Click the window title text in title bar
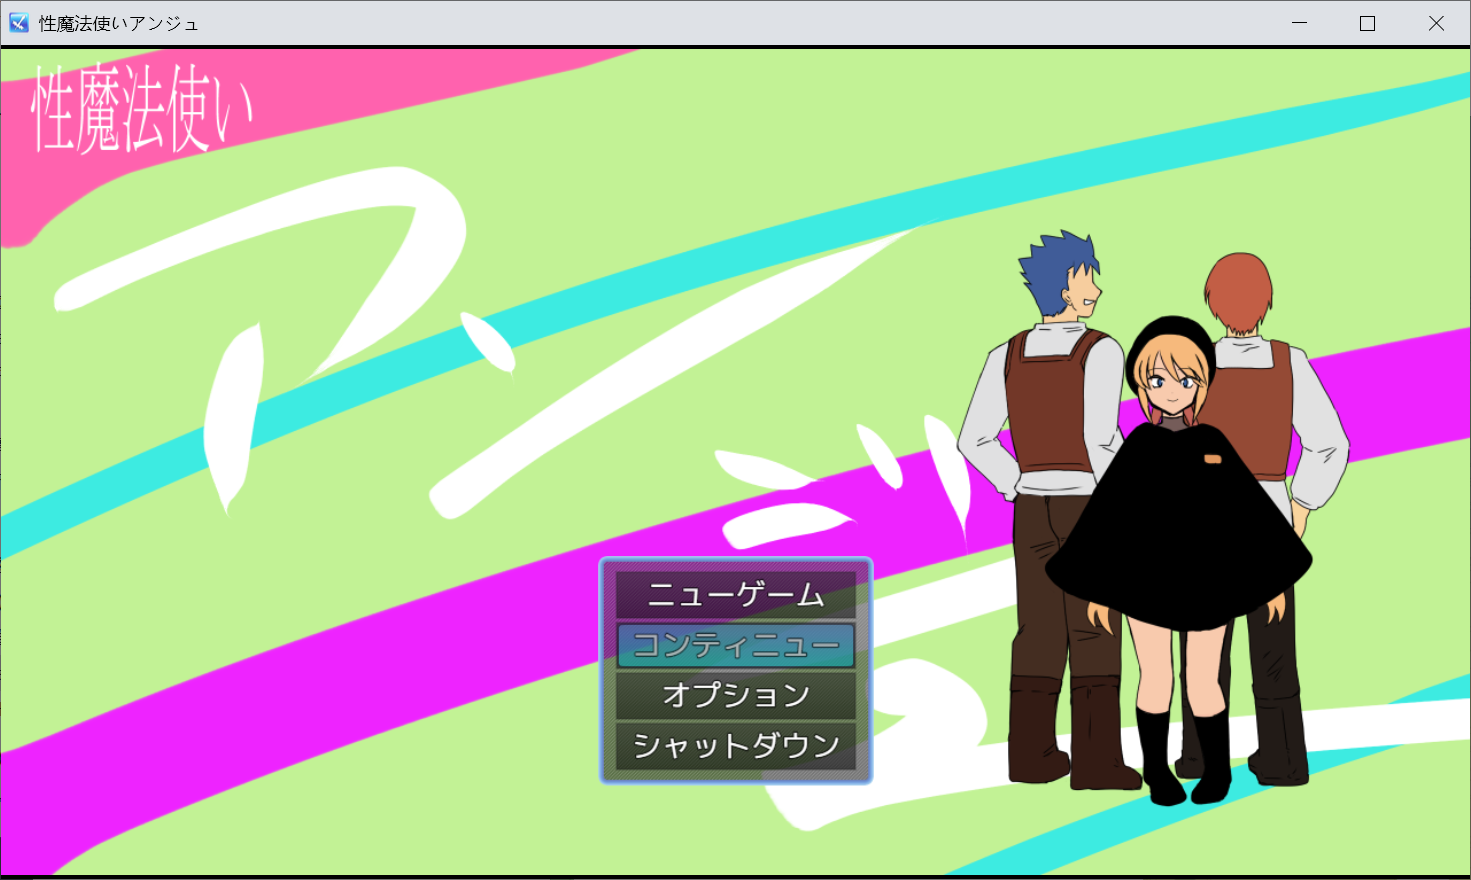This screenshot has height=880, width=1471. tap(118, 23)
